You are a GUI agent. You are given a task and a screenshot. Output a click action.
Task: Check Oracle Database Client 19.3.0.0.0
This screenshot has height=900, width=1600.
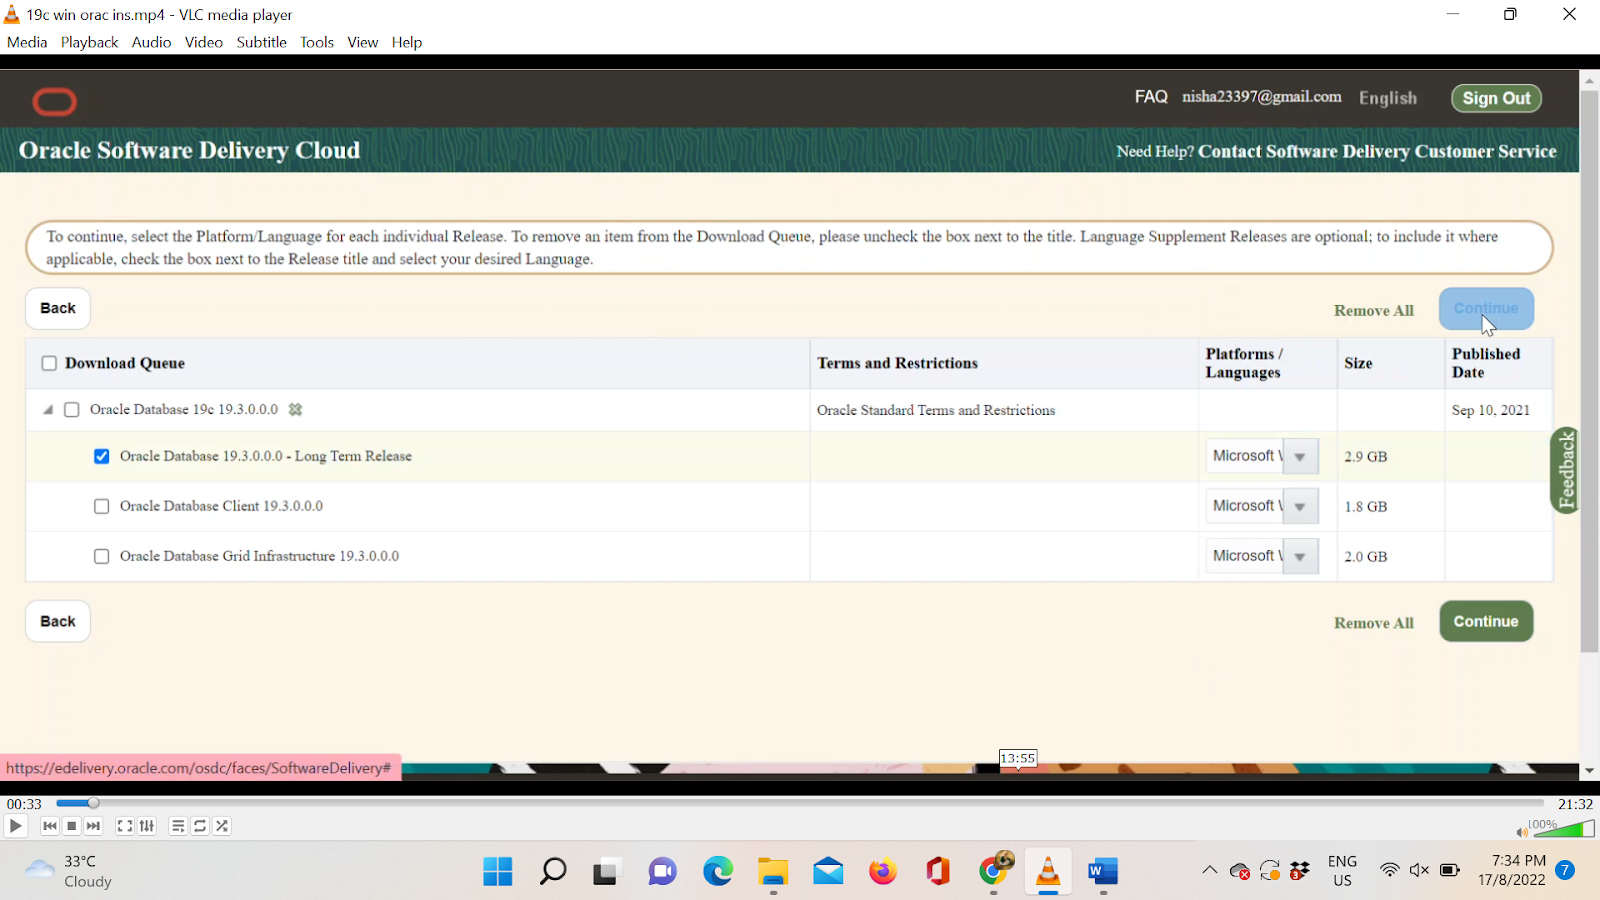[102, 506]
